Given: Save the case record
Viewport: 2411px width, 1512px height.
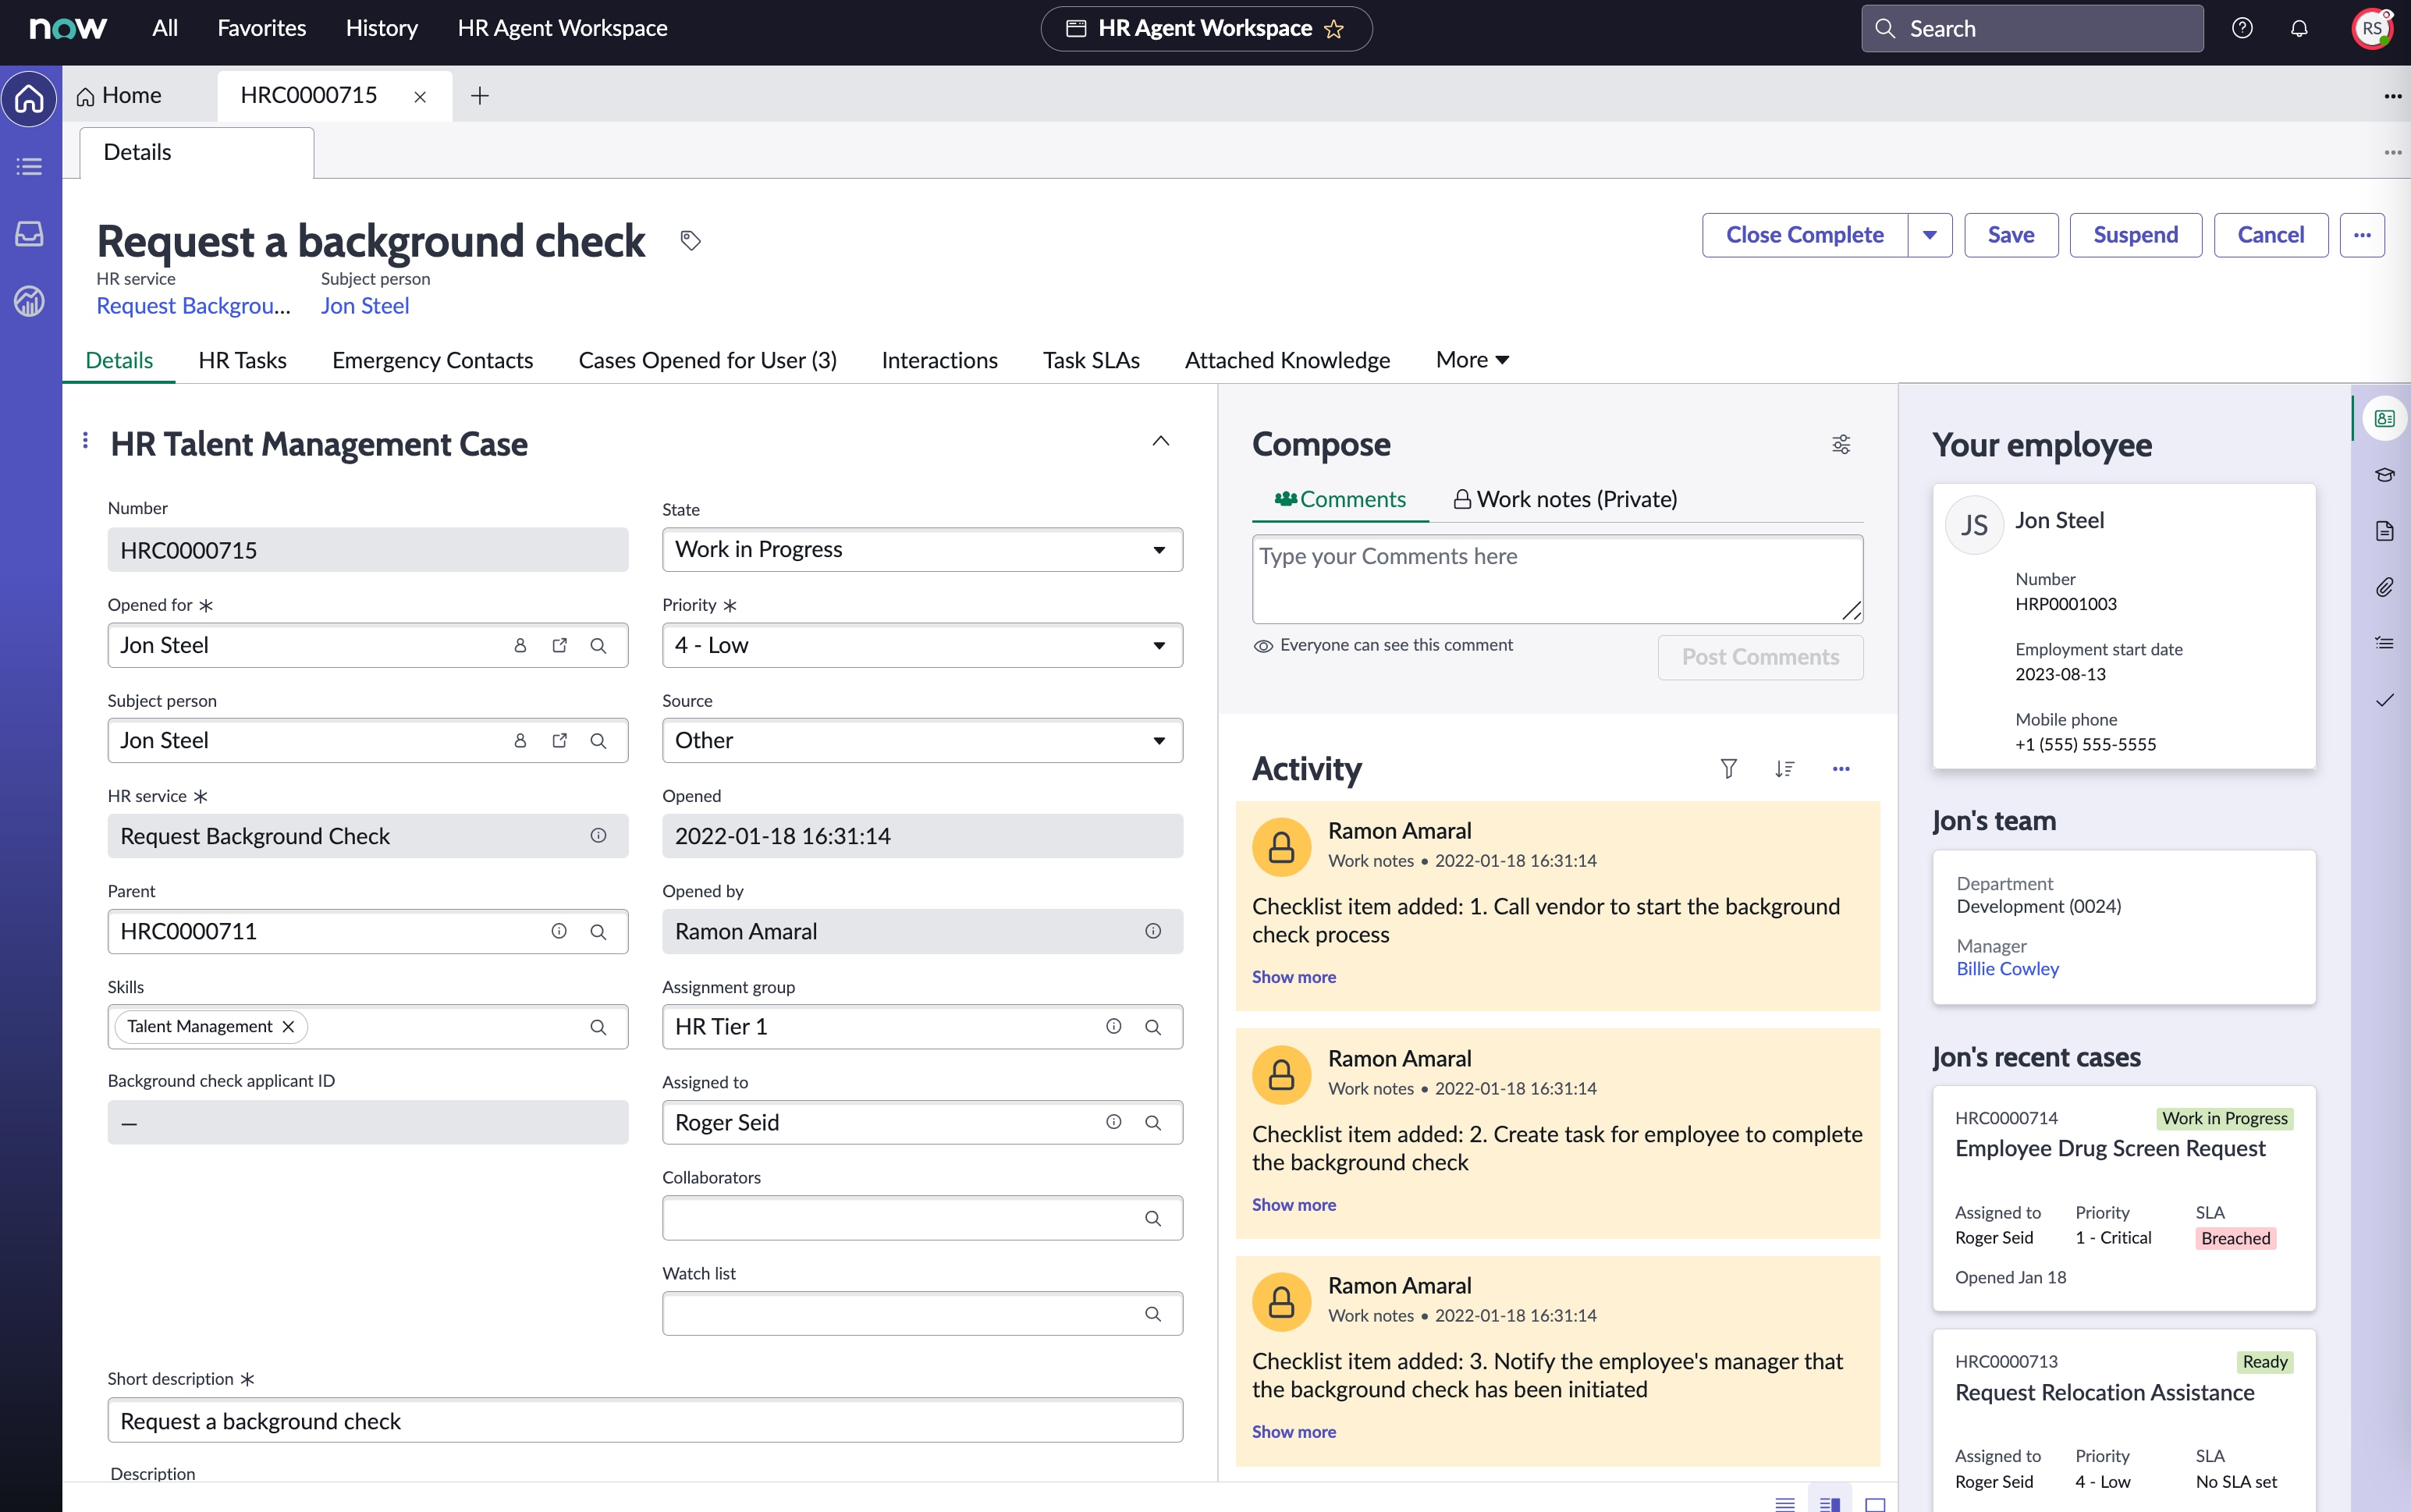Looking at the screenshot, I should click(x=2010, y=234).
